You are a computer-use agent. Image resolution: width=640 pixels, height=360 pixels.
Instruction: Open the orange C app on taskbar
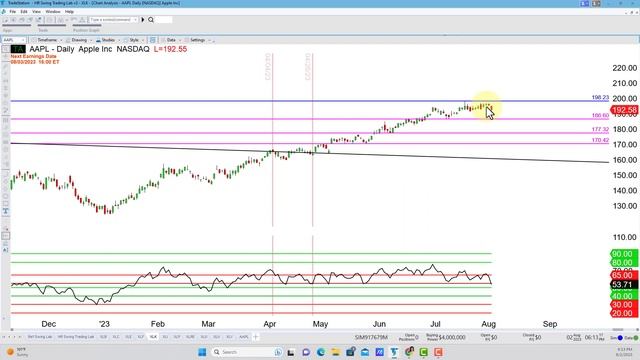pos(438,352)
